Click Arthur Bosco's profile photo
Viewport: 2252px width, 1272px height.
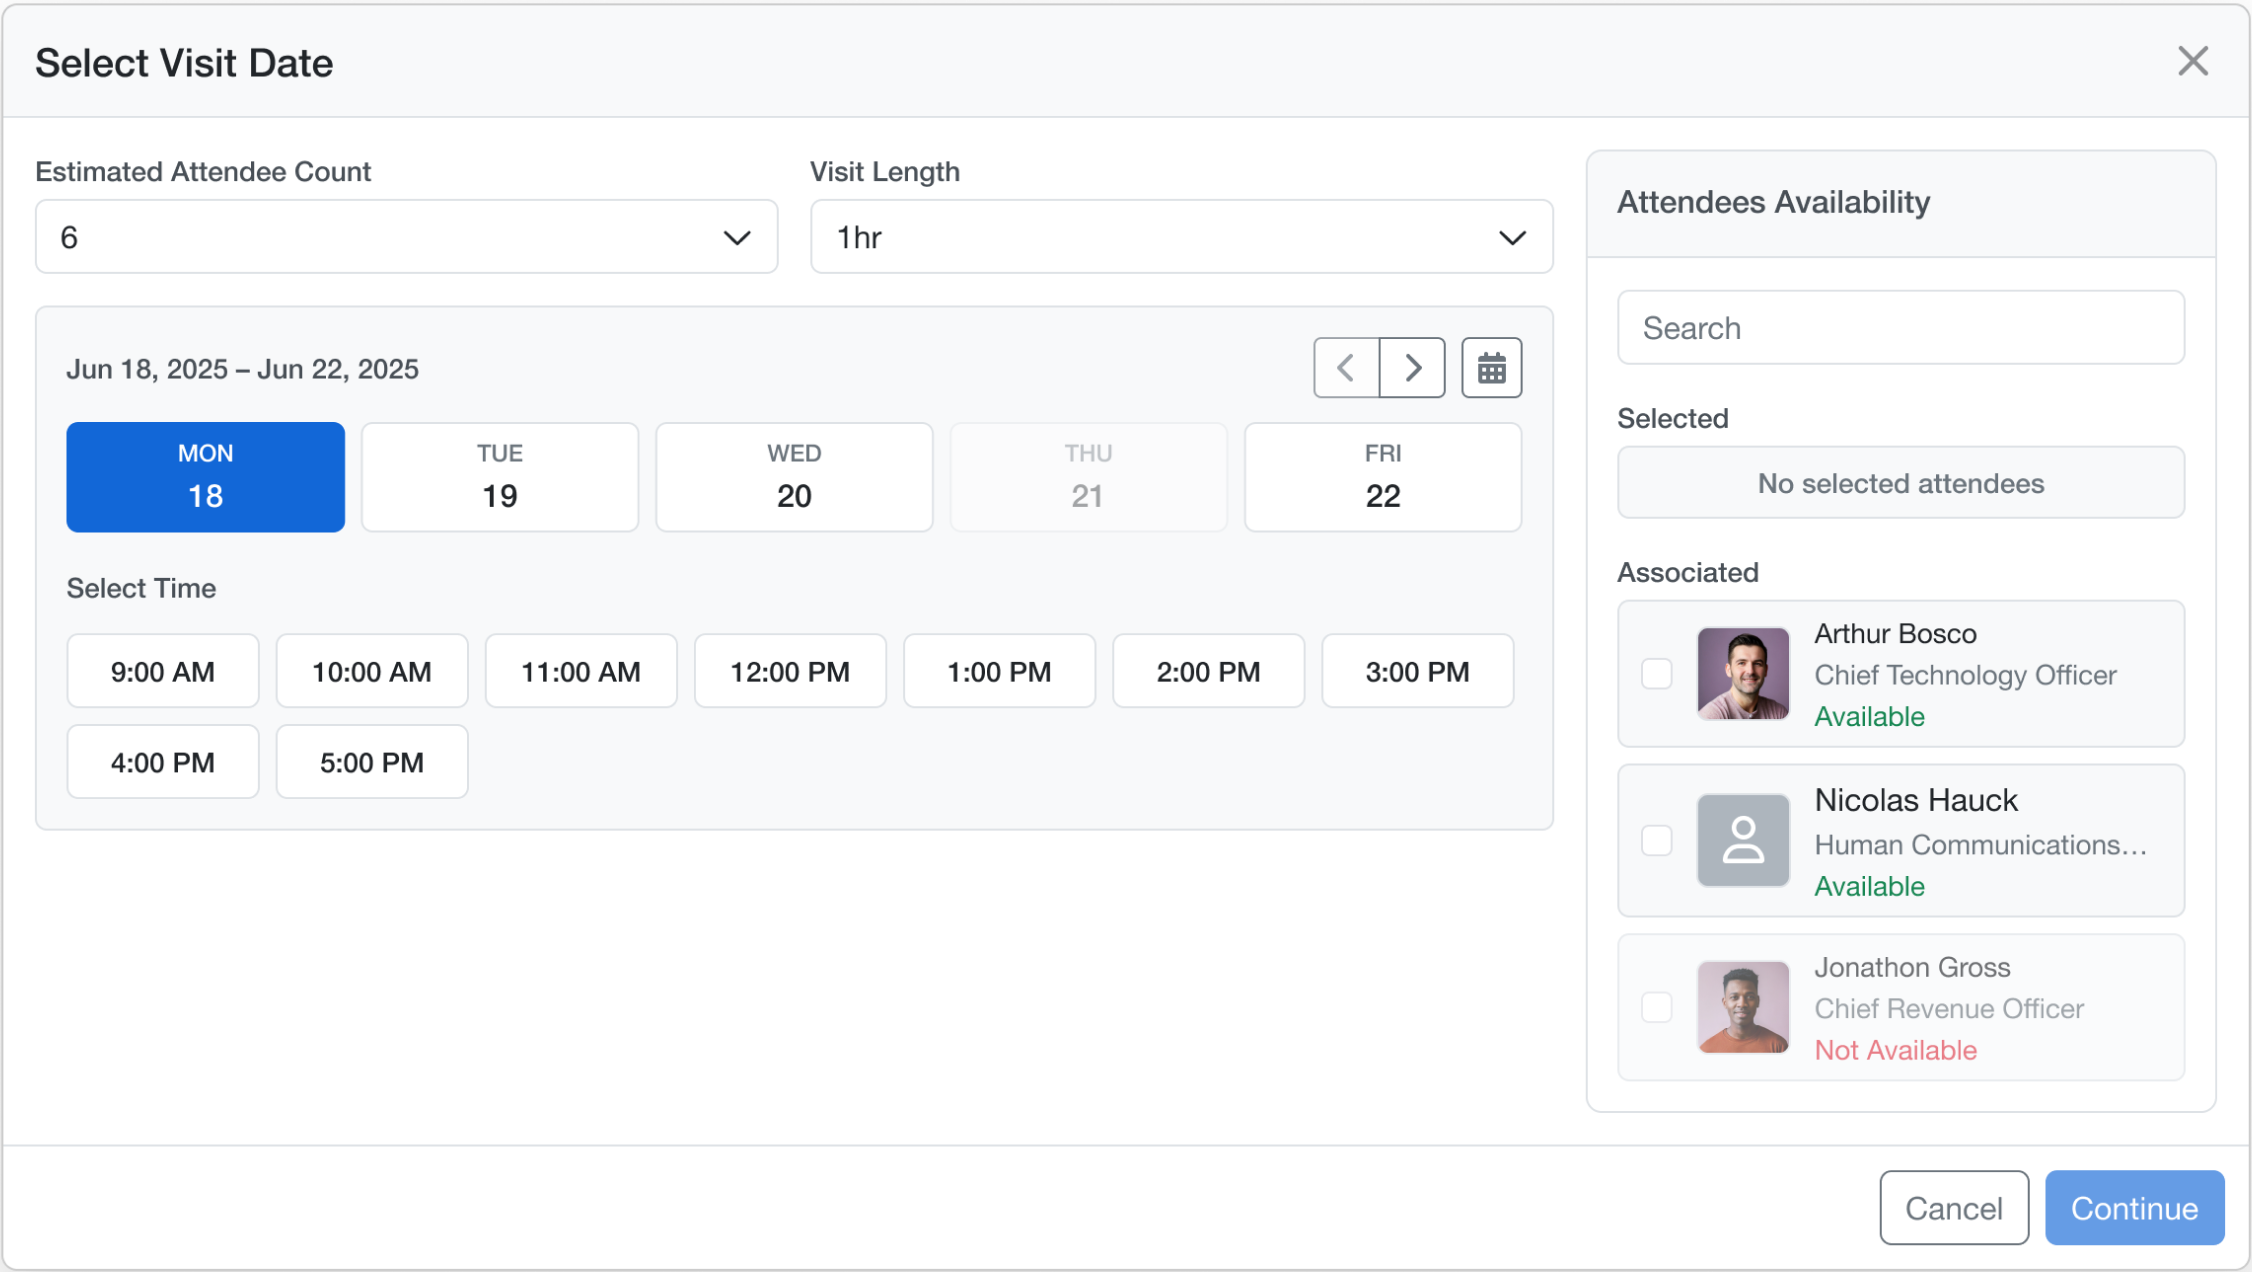coord(1742,673)
